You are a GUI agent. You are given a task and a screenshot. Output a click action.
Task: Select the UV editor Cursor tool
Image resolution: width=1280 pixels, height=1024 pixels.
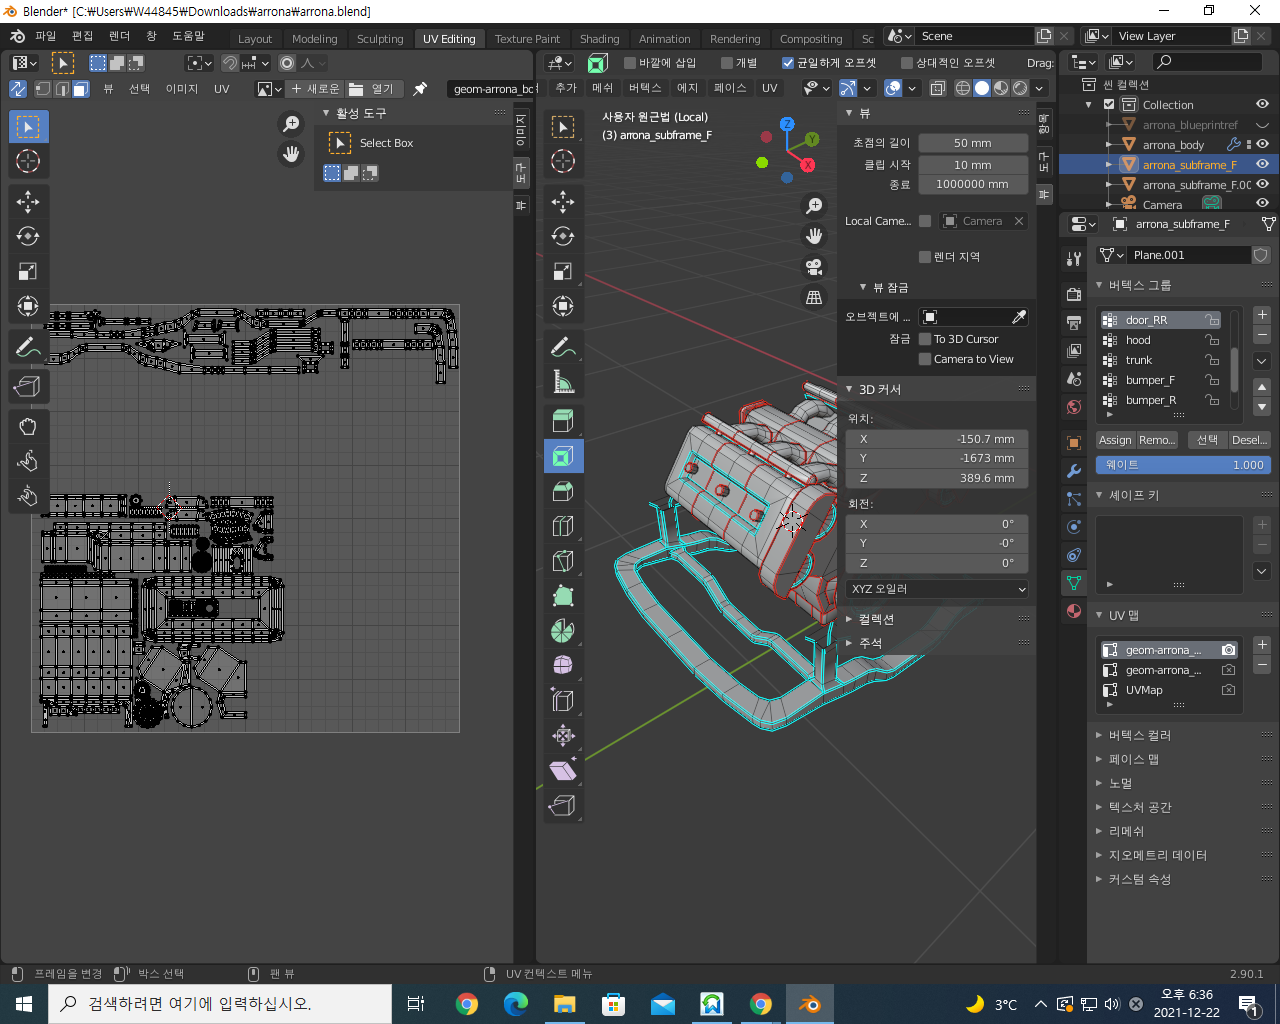[28, 161]
